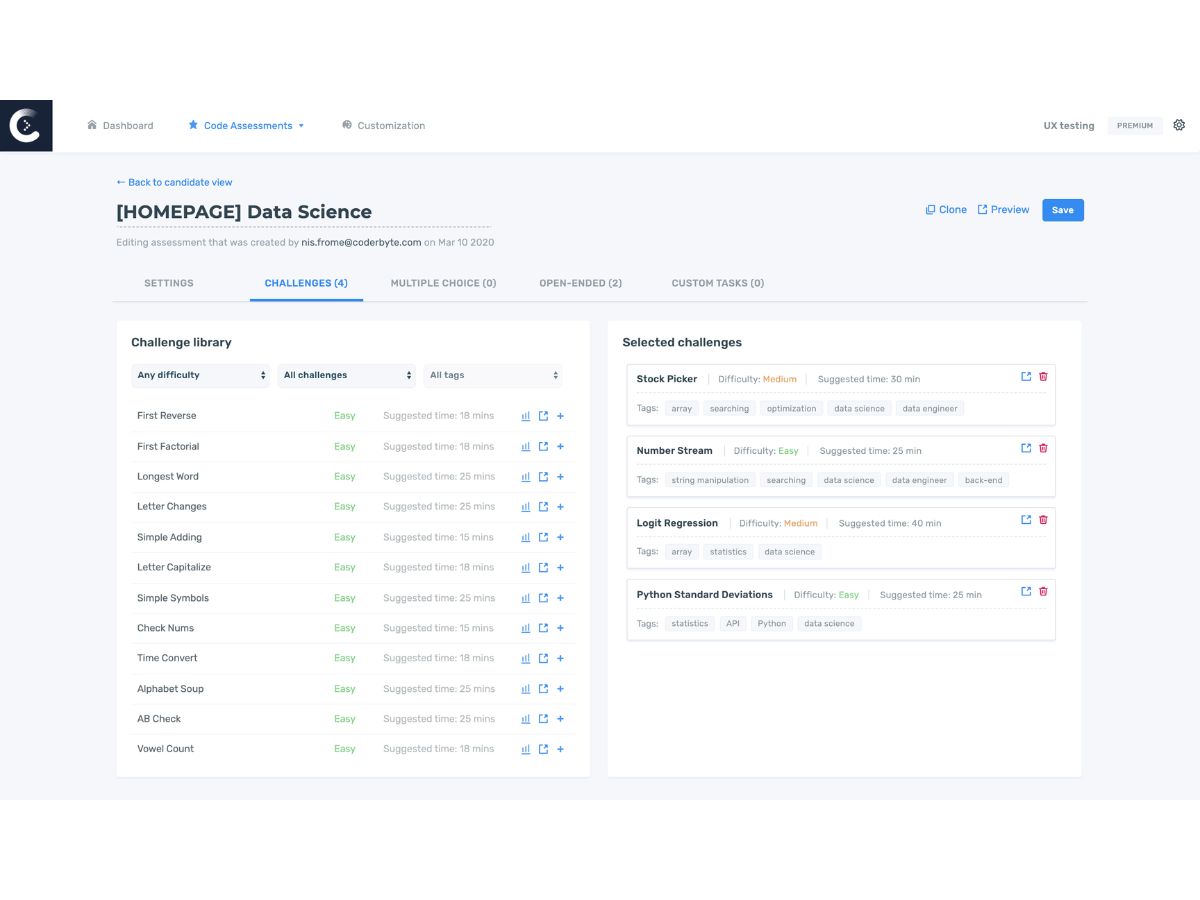
Task: Open Alphabet Soup in external view
Action: pyautogui.click(x=543, y=689)
